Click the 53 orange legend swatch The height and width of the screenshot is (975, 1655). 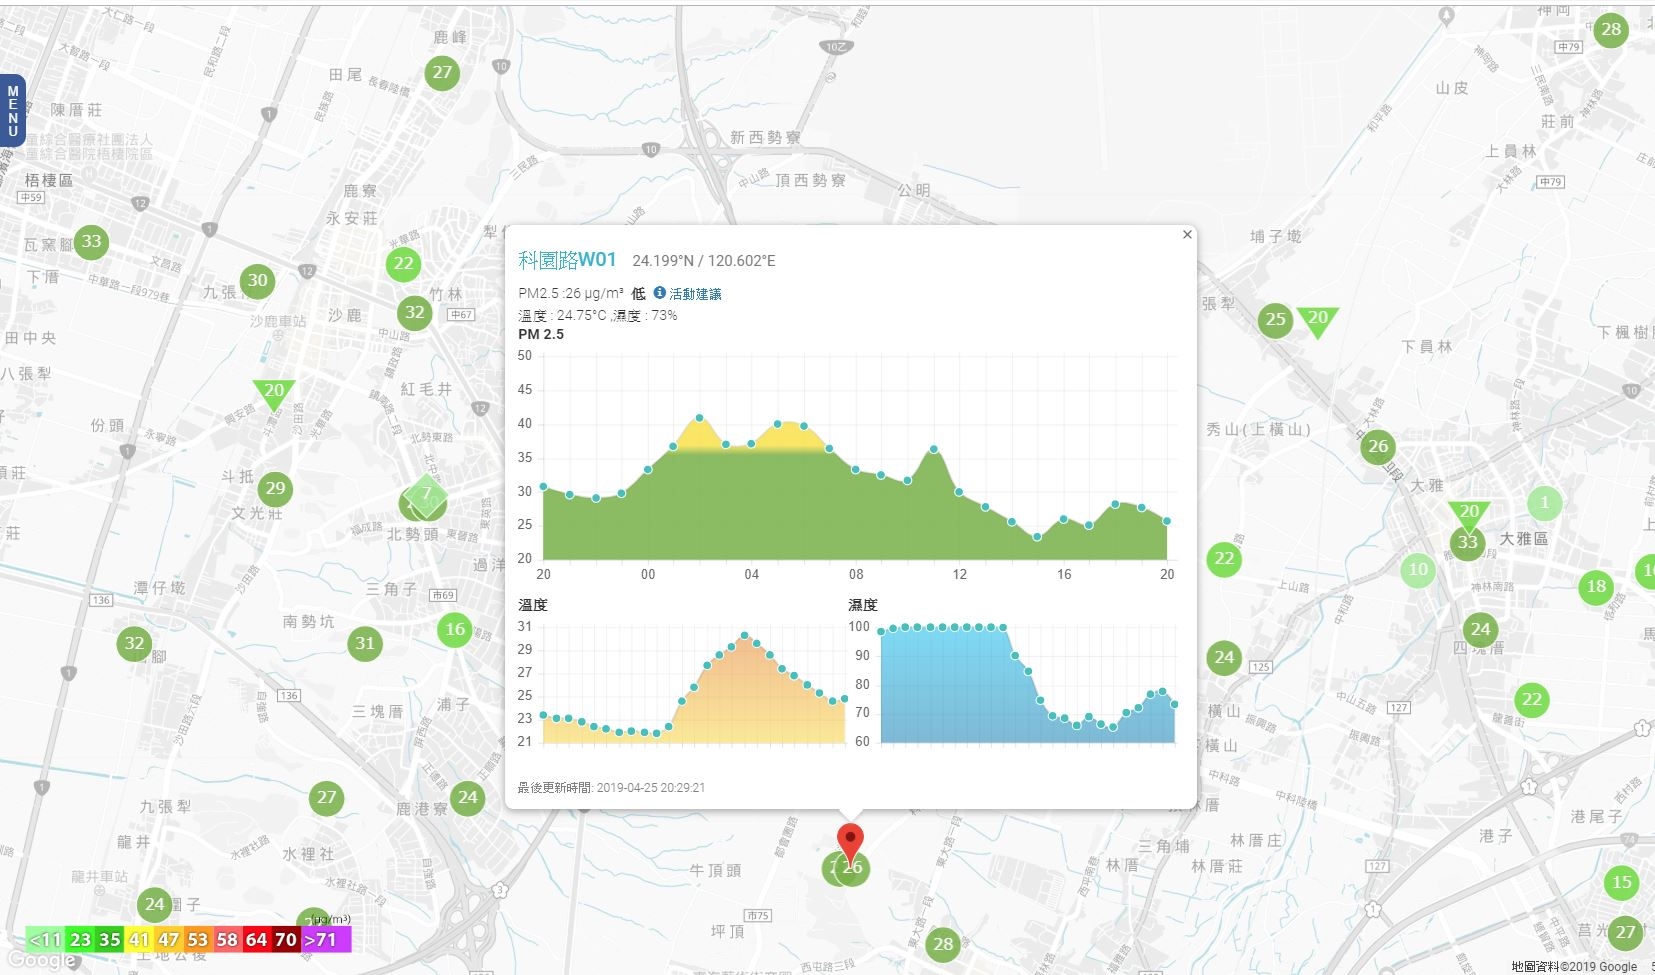tap(198, 940)
